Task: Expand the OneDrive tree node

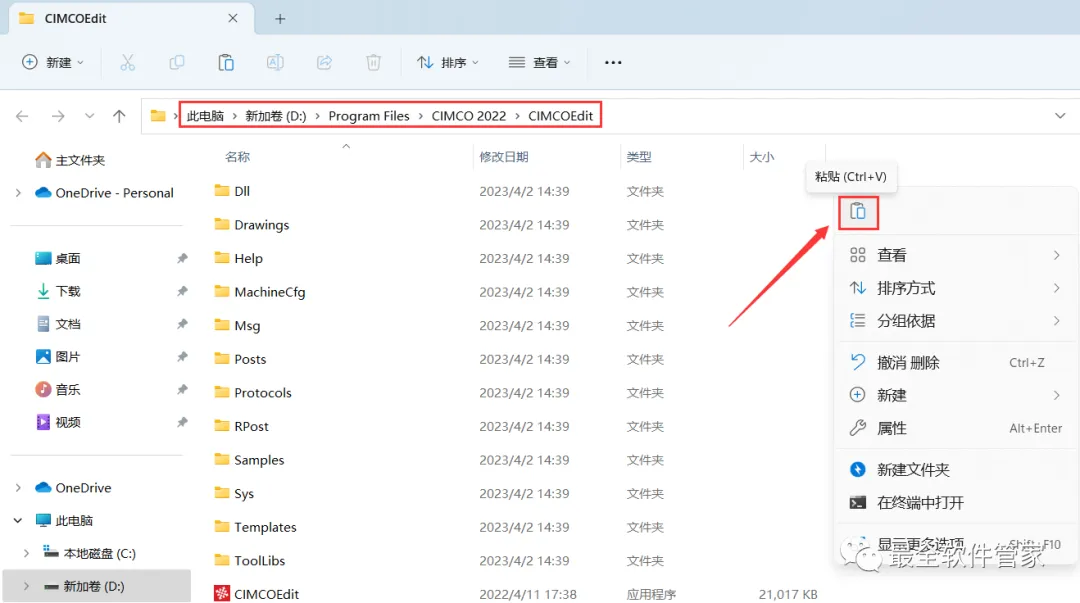Action: [19, 488]
